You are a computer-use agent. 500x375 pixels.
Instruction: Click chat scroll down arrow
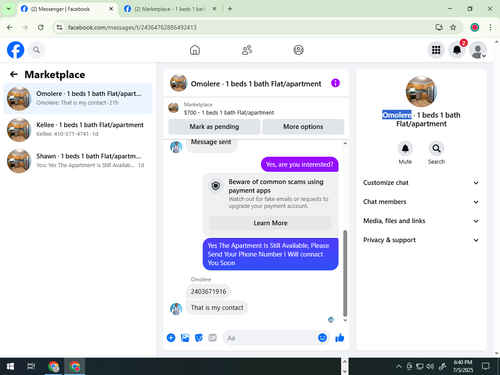(345, 320)
